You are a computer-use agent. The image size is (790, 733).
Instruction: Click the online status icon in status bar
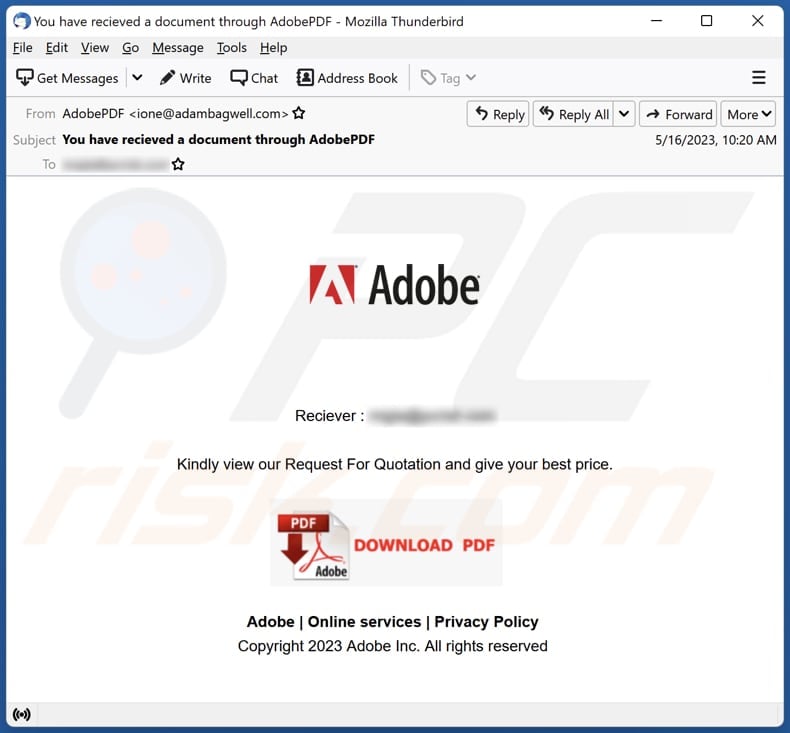(x=22, y=714)
